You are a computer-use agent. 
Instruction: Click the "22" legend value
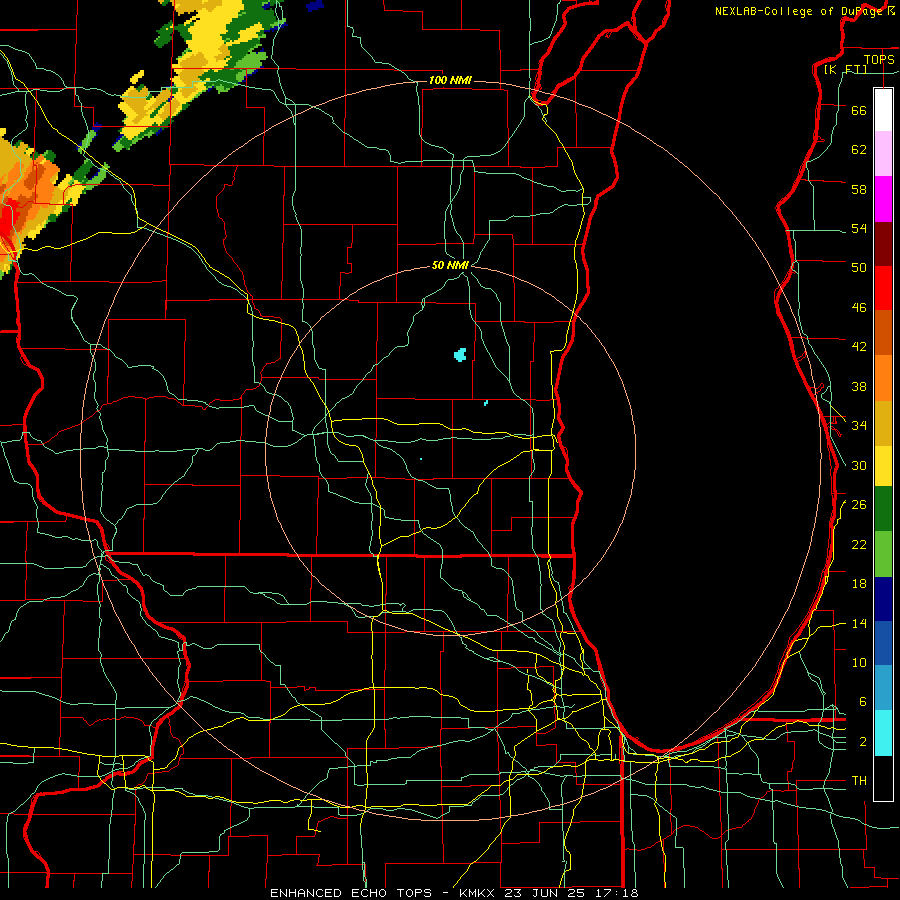point(859,544)
